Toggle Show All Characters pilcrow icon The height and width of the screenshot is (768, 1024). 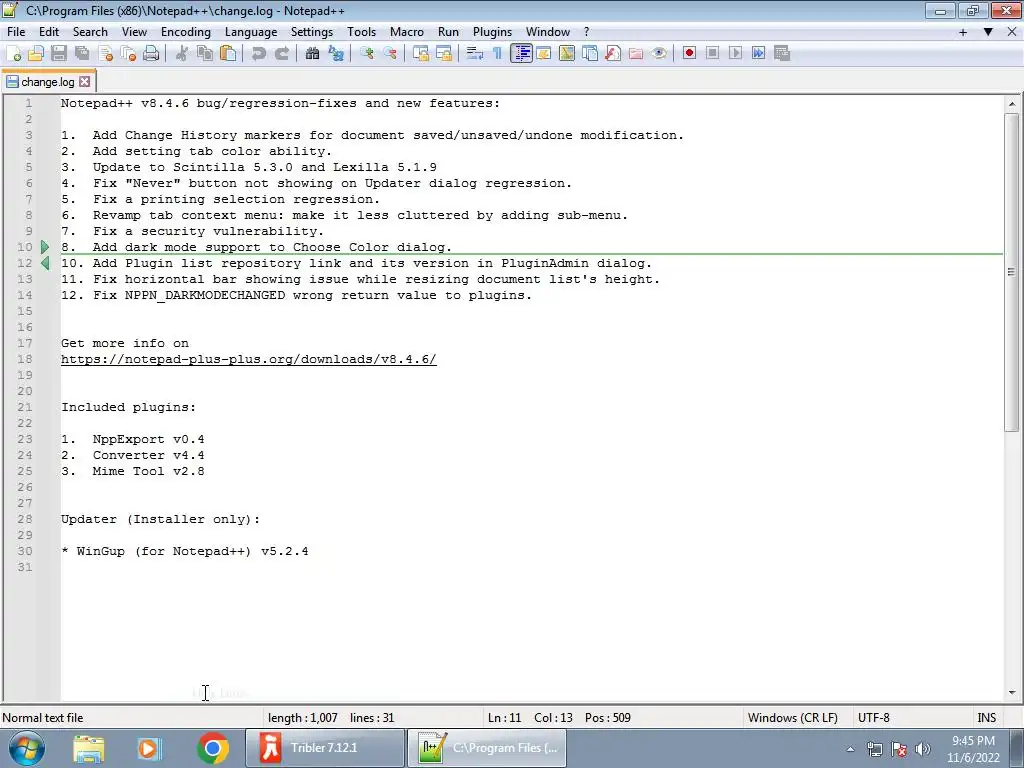coord(498,54)
